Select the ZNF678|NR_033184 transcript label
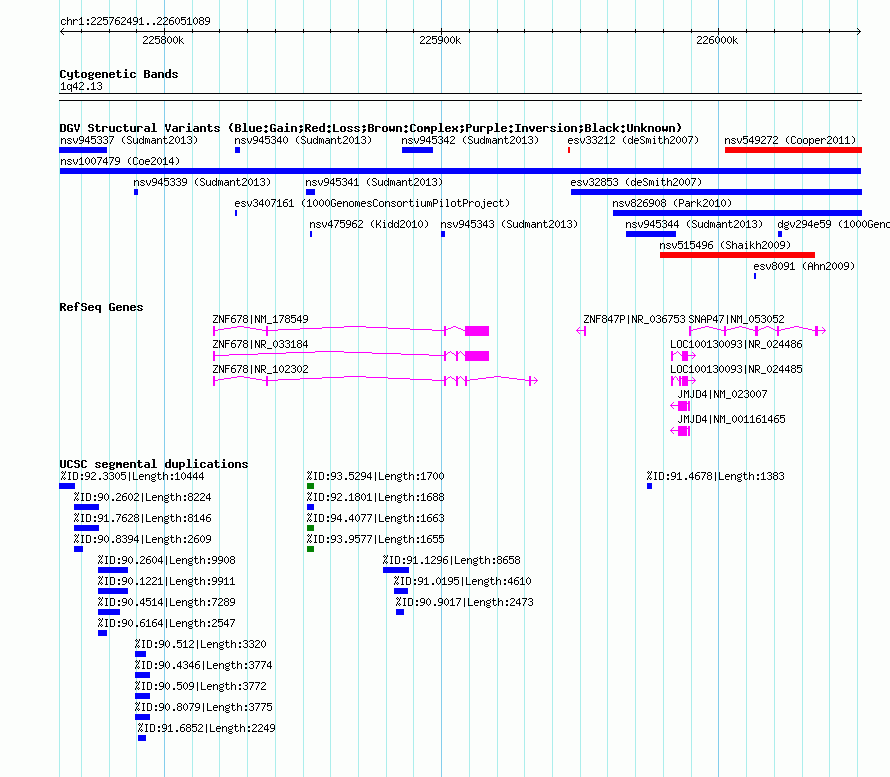 tap(261, 344)
